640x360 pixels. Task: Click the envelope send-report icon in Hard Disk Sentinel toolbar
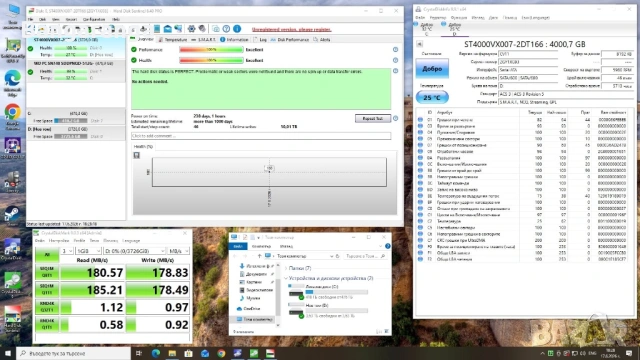pyautogui.click(x=167, y=29)
